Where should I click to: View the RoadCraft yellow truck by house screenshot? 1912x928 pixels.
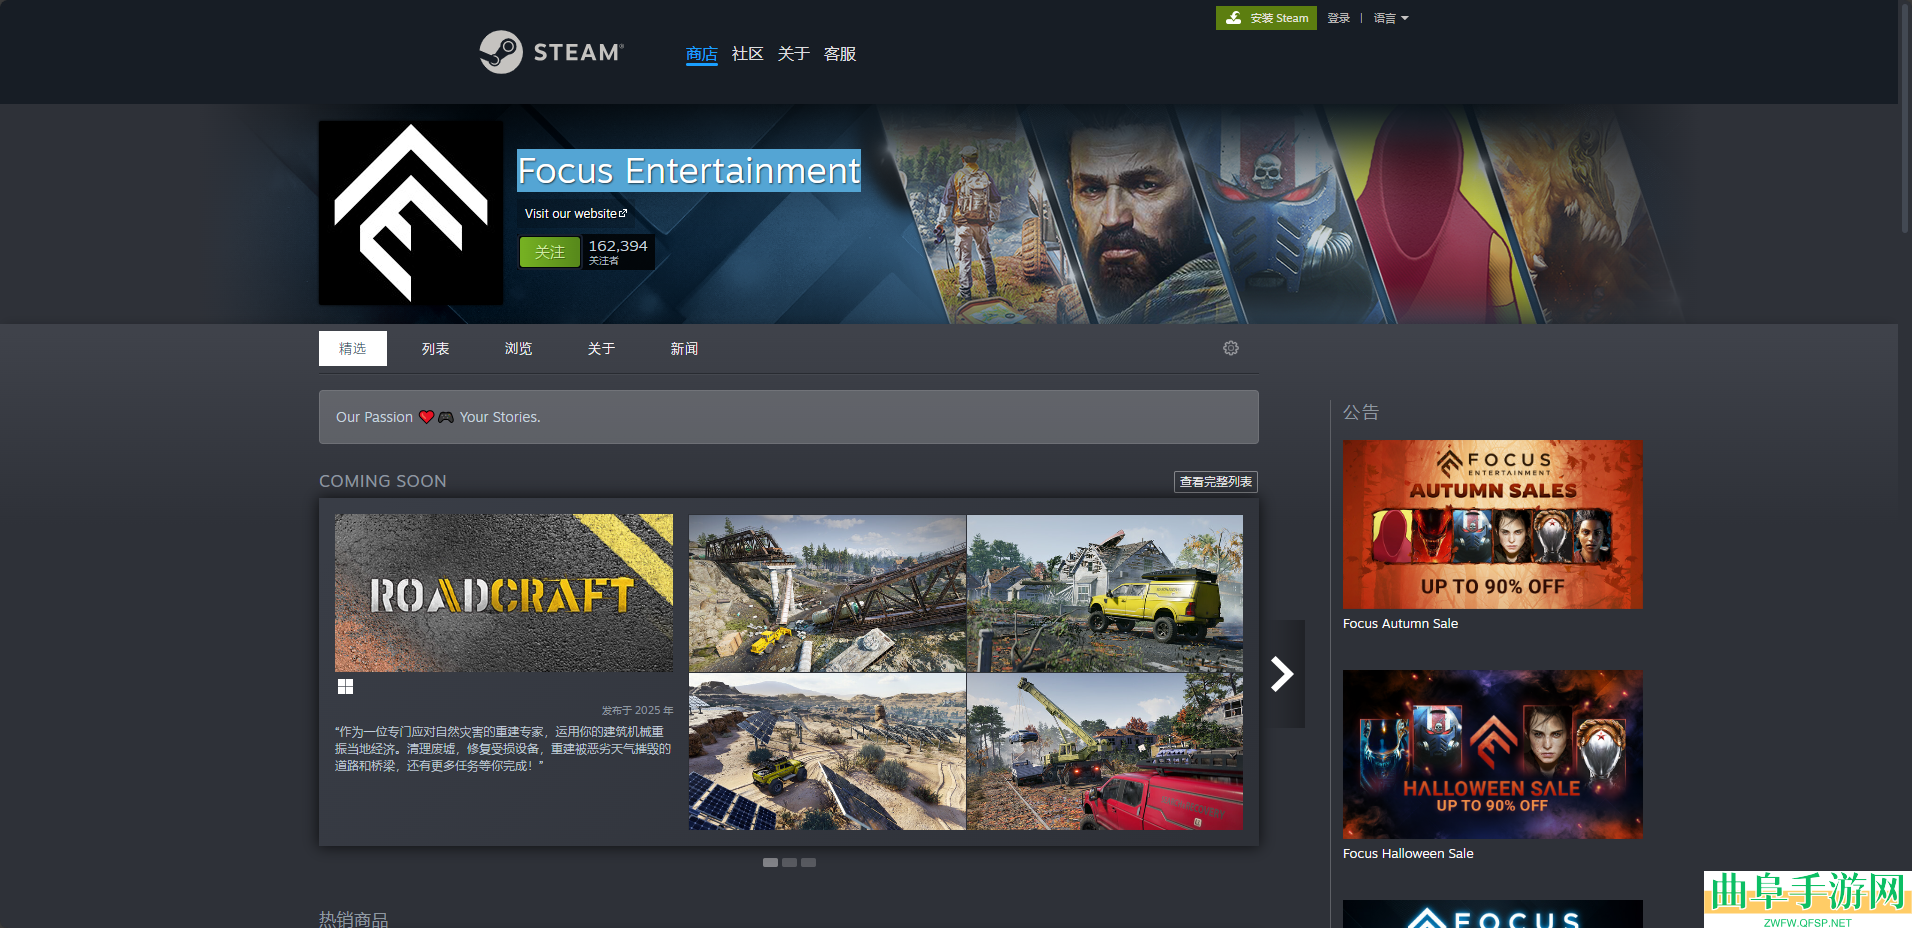(x=1105, y=593)
